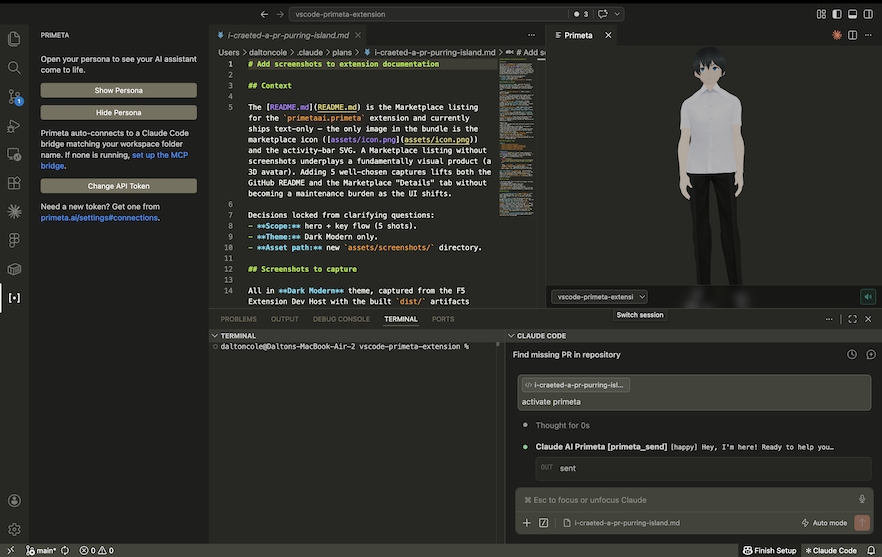Open primeta.ai/settings#connections link
The width and height of the screenshot is (882, 557).
point(99,218)
